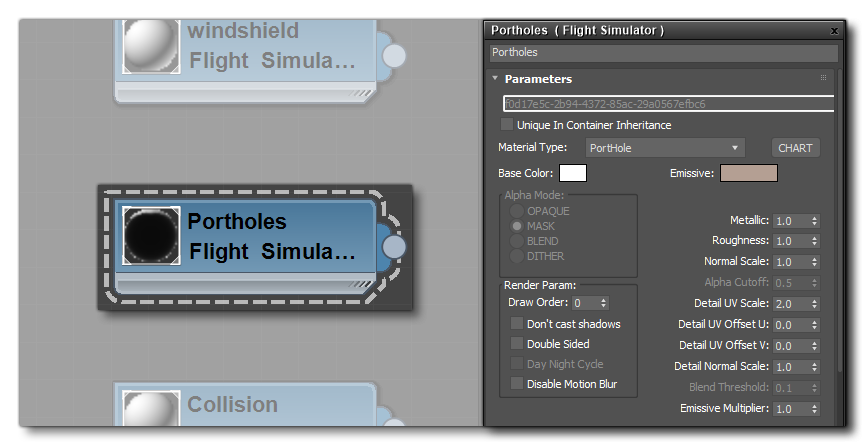Click the material name field Portholes
Image resolution: width=866 pixels, height=446 pixels.
tap(664, 52)
